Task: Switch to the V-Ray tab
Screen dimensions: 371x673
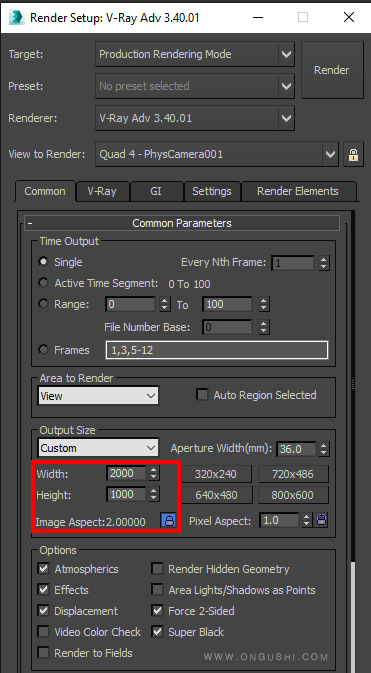Action: click(102, 191)
